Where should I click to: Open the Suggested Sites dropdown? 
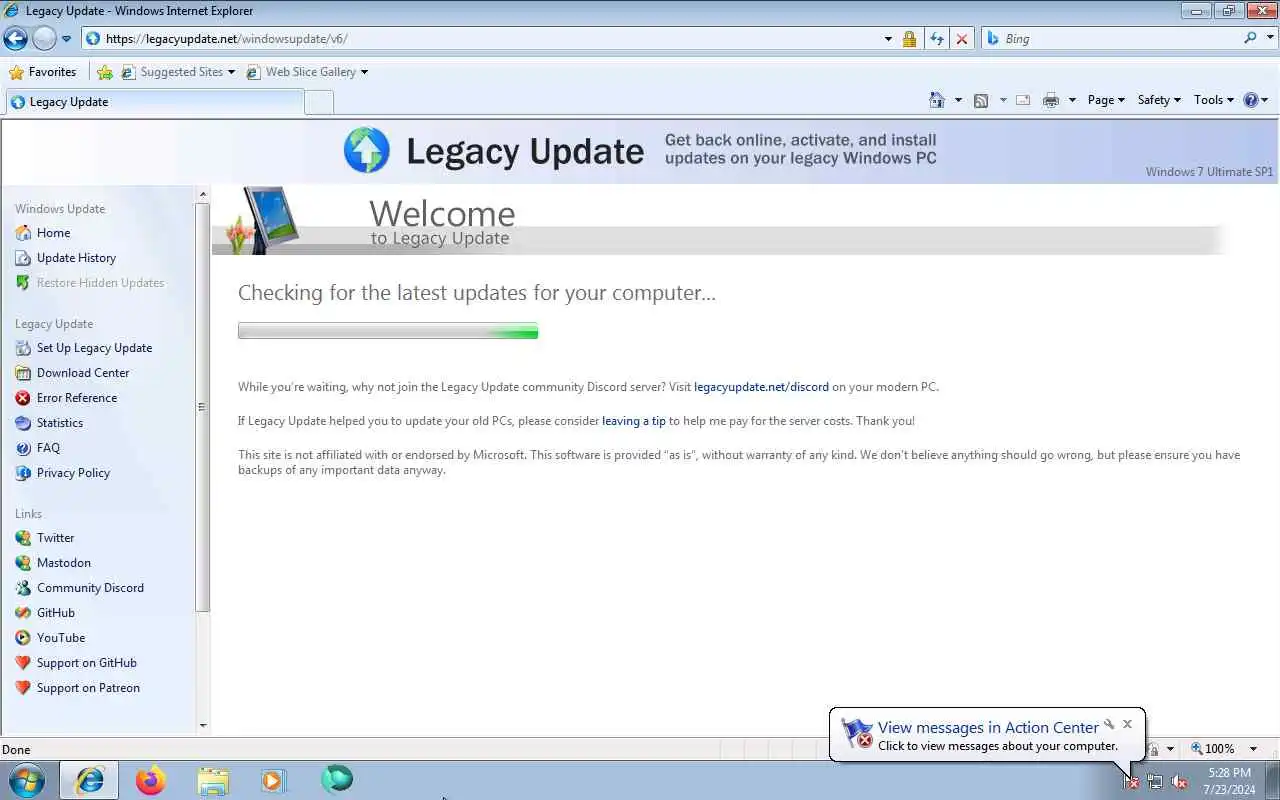178,72
